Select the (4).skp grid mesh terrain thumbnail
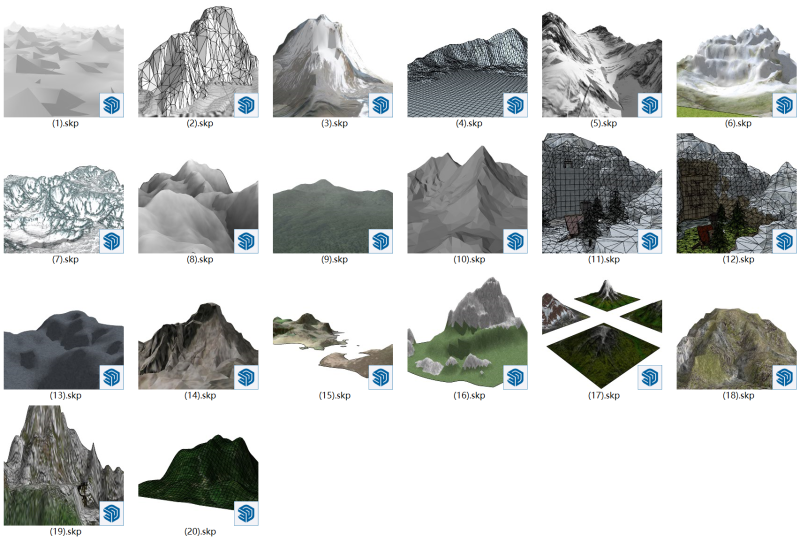Image resolution: width=800 pixels, height=542 pixels. 467,72
